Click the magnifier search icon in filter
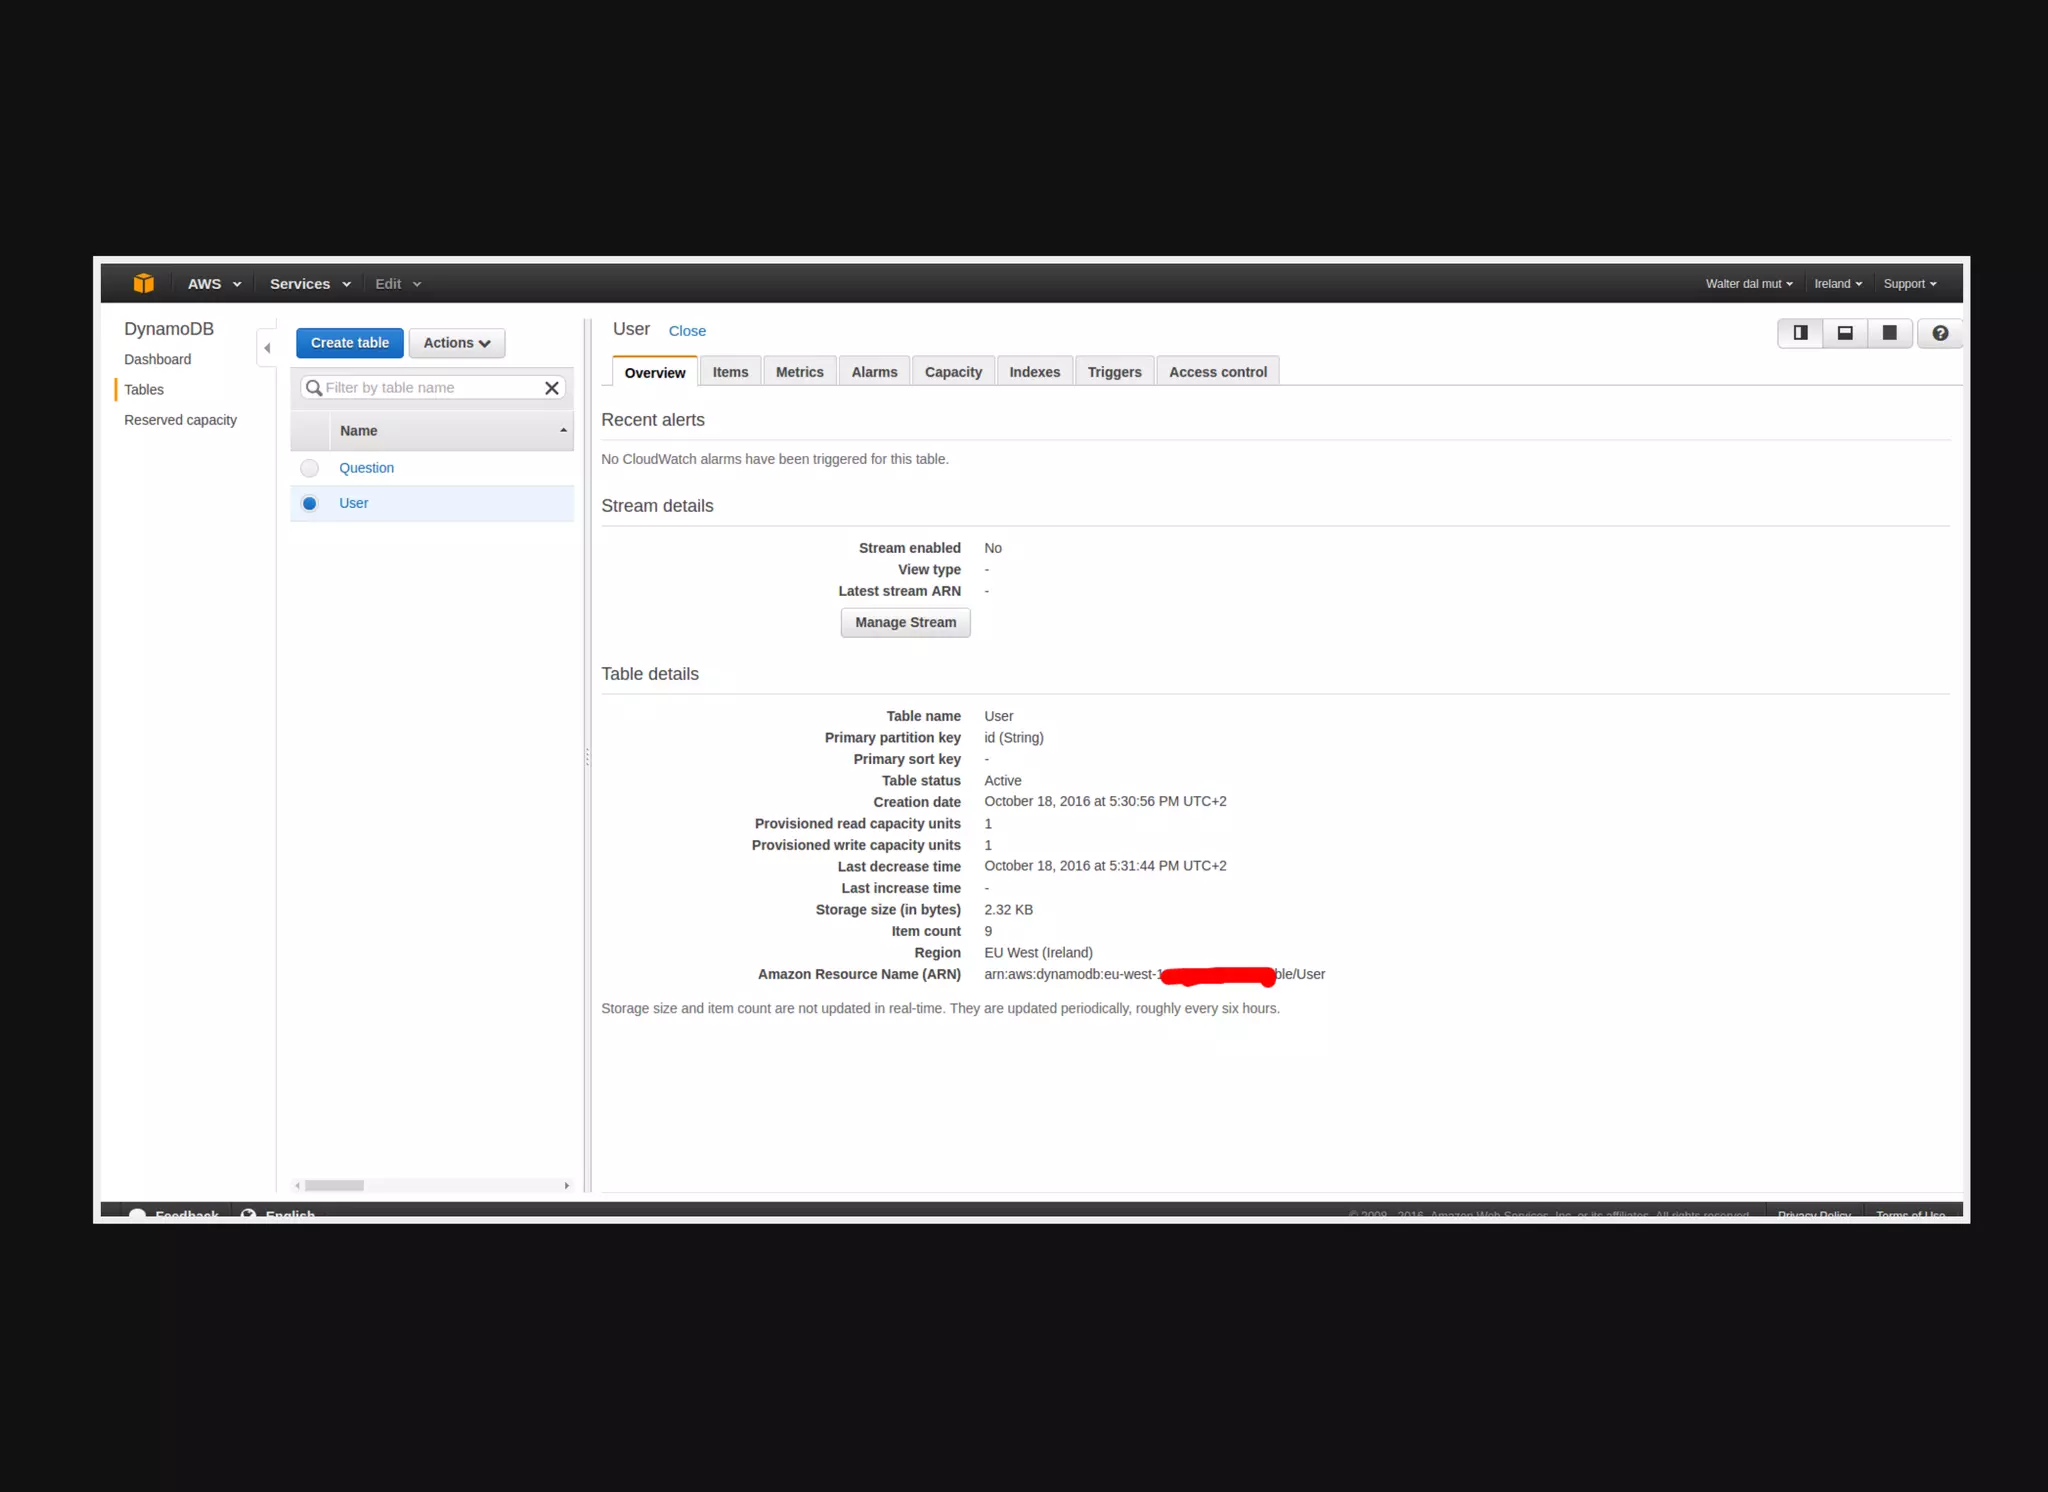The width and height of the screenshot is (2048, 1492). tap(314, 388)
